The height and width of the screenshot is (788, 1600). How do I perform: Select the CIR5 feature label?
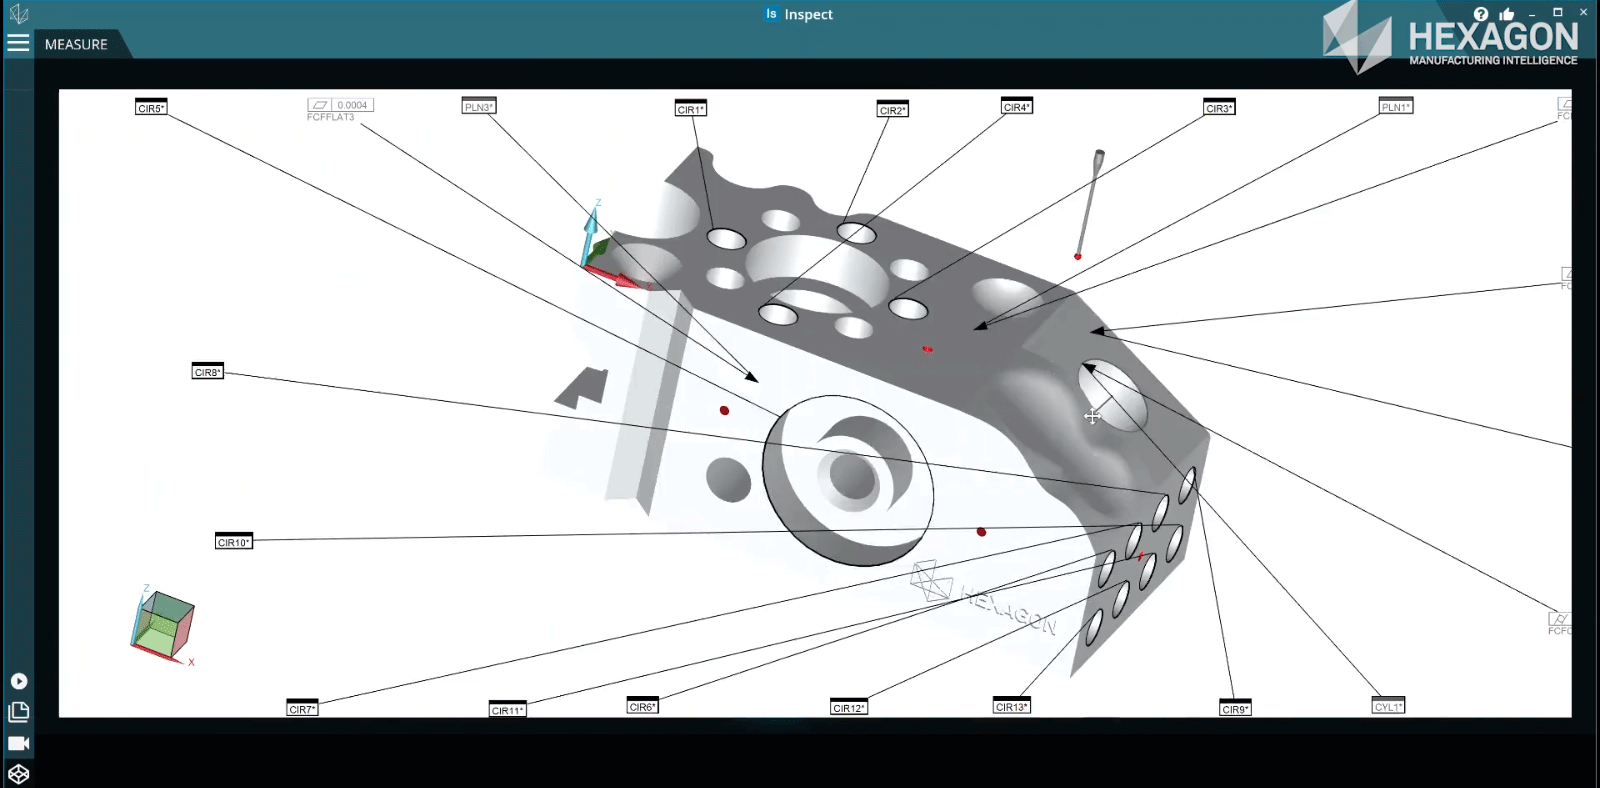point(151,107)
